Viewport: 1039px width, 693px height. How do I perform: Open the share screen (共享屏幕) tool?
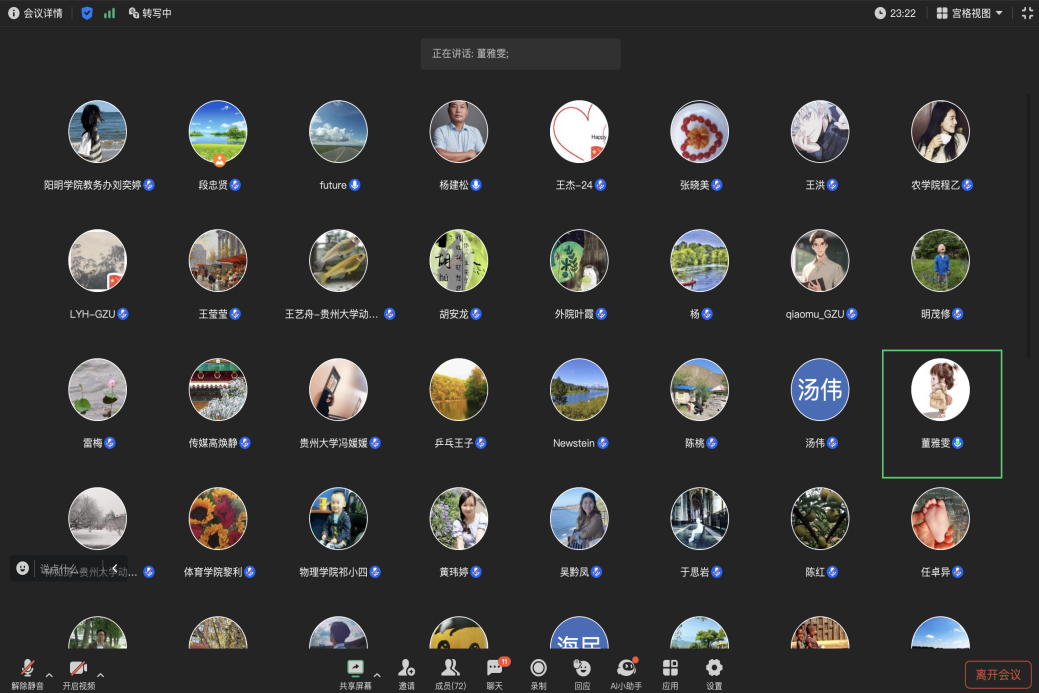pos(354,669)
